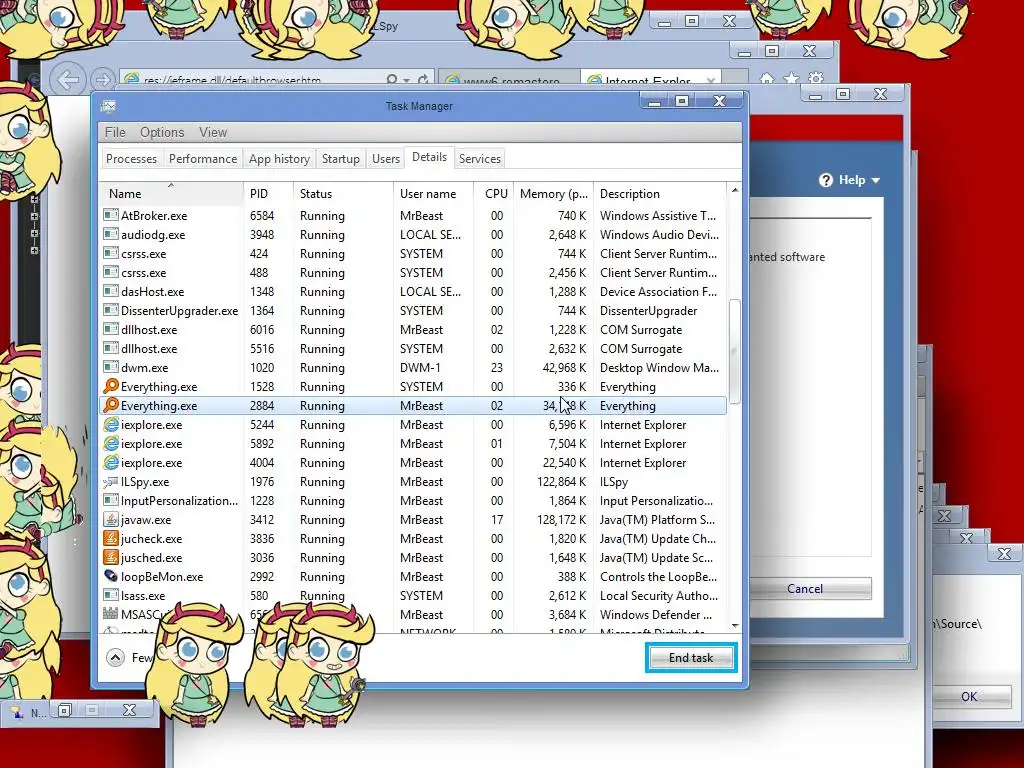Click the javaw.exe Java icon
The image size is (1024, 768).
pyautogui.click(x=111, y=520)
